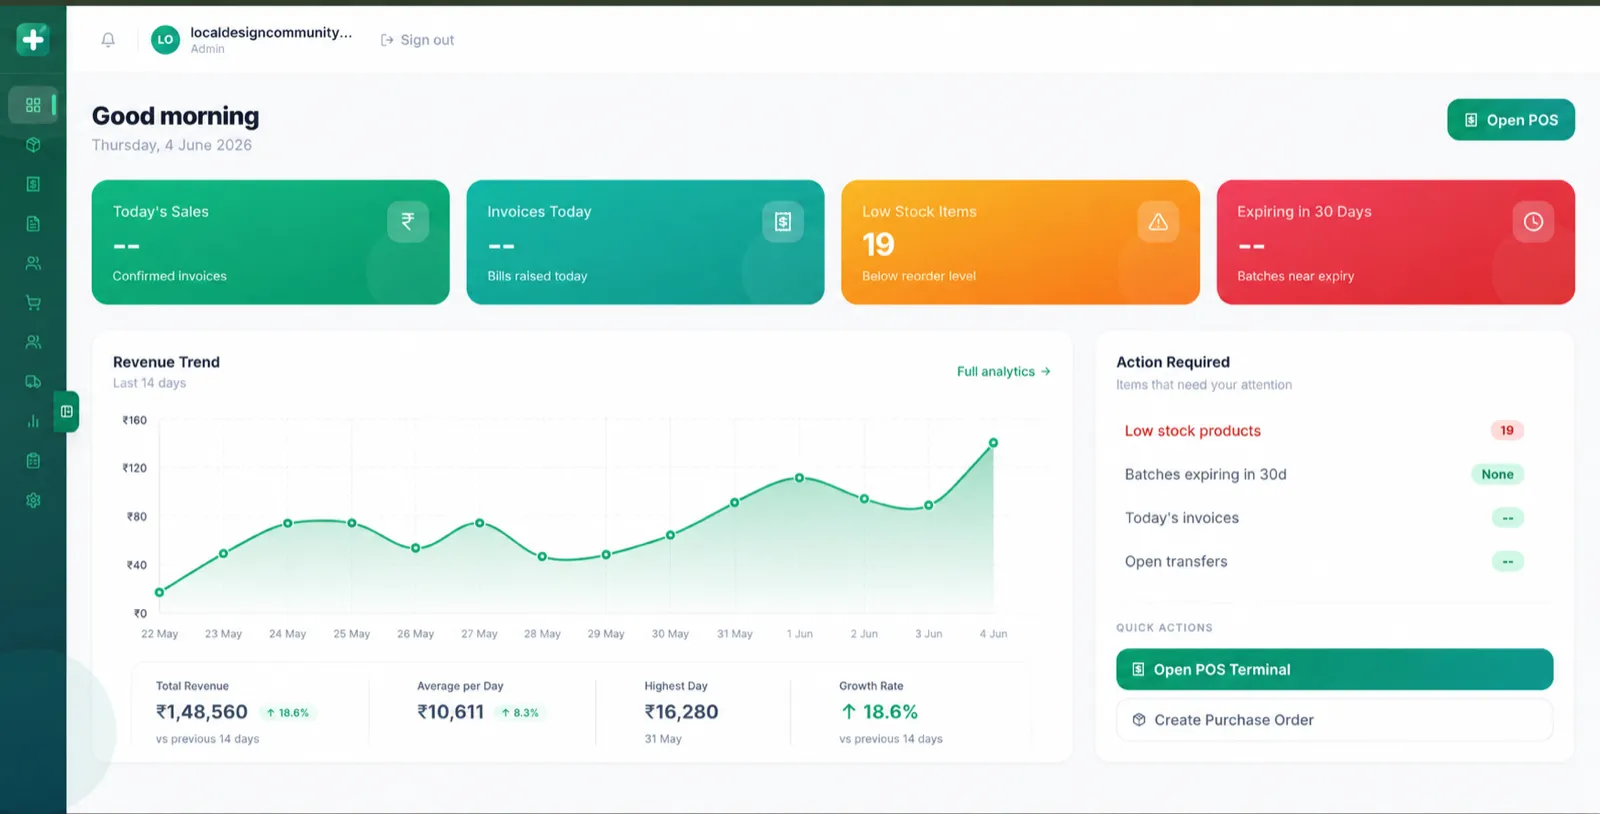Image resolution: width=1600 pixels, height=814 pixels.
Task: Click the receipt icon on Invoices Today card
Action: tap(783, 221)
